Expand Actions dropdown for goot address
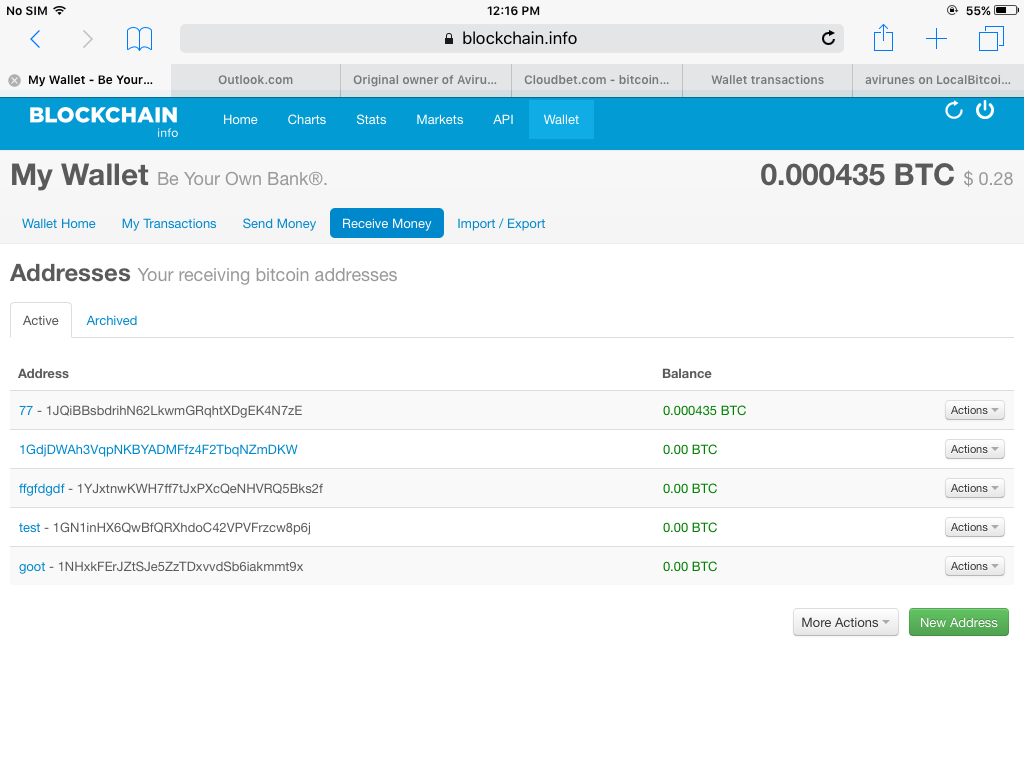The image size is (1024, 768). coord(974,566)
